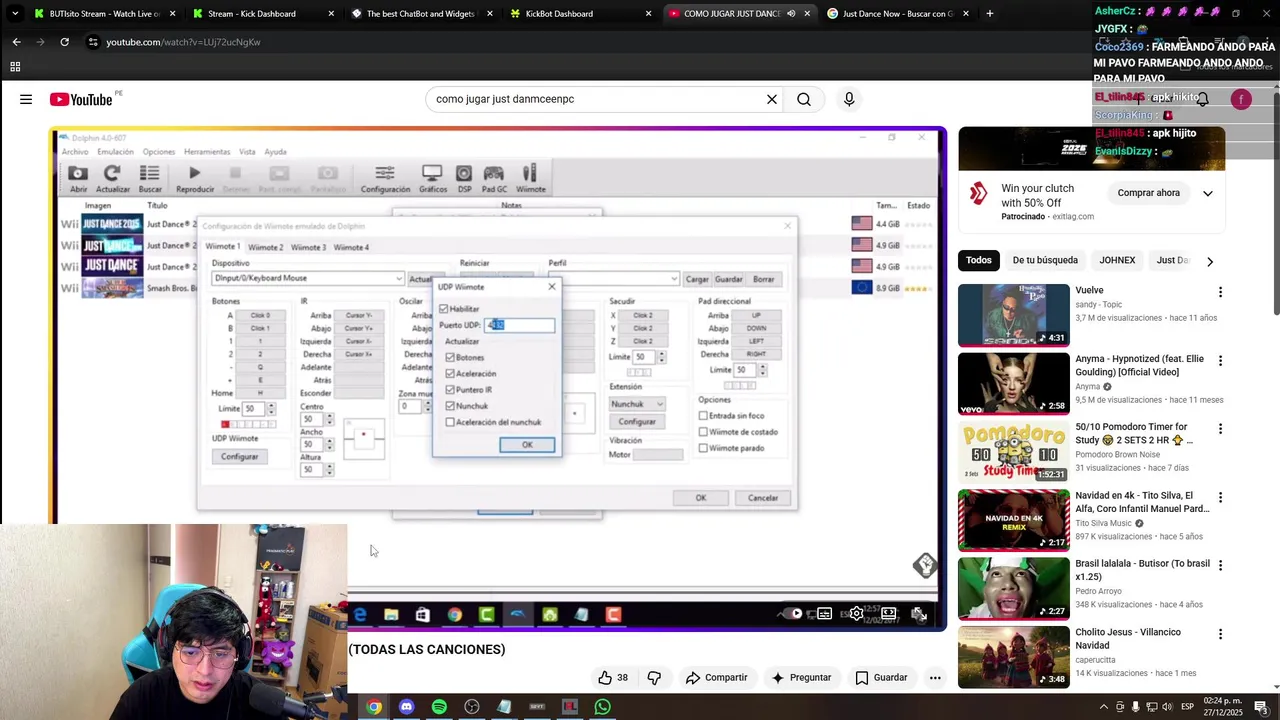Click Comprar ahora in the ad
The width and height of the screenshot is (1280, 720).
tap(1148, 193)
